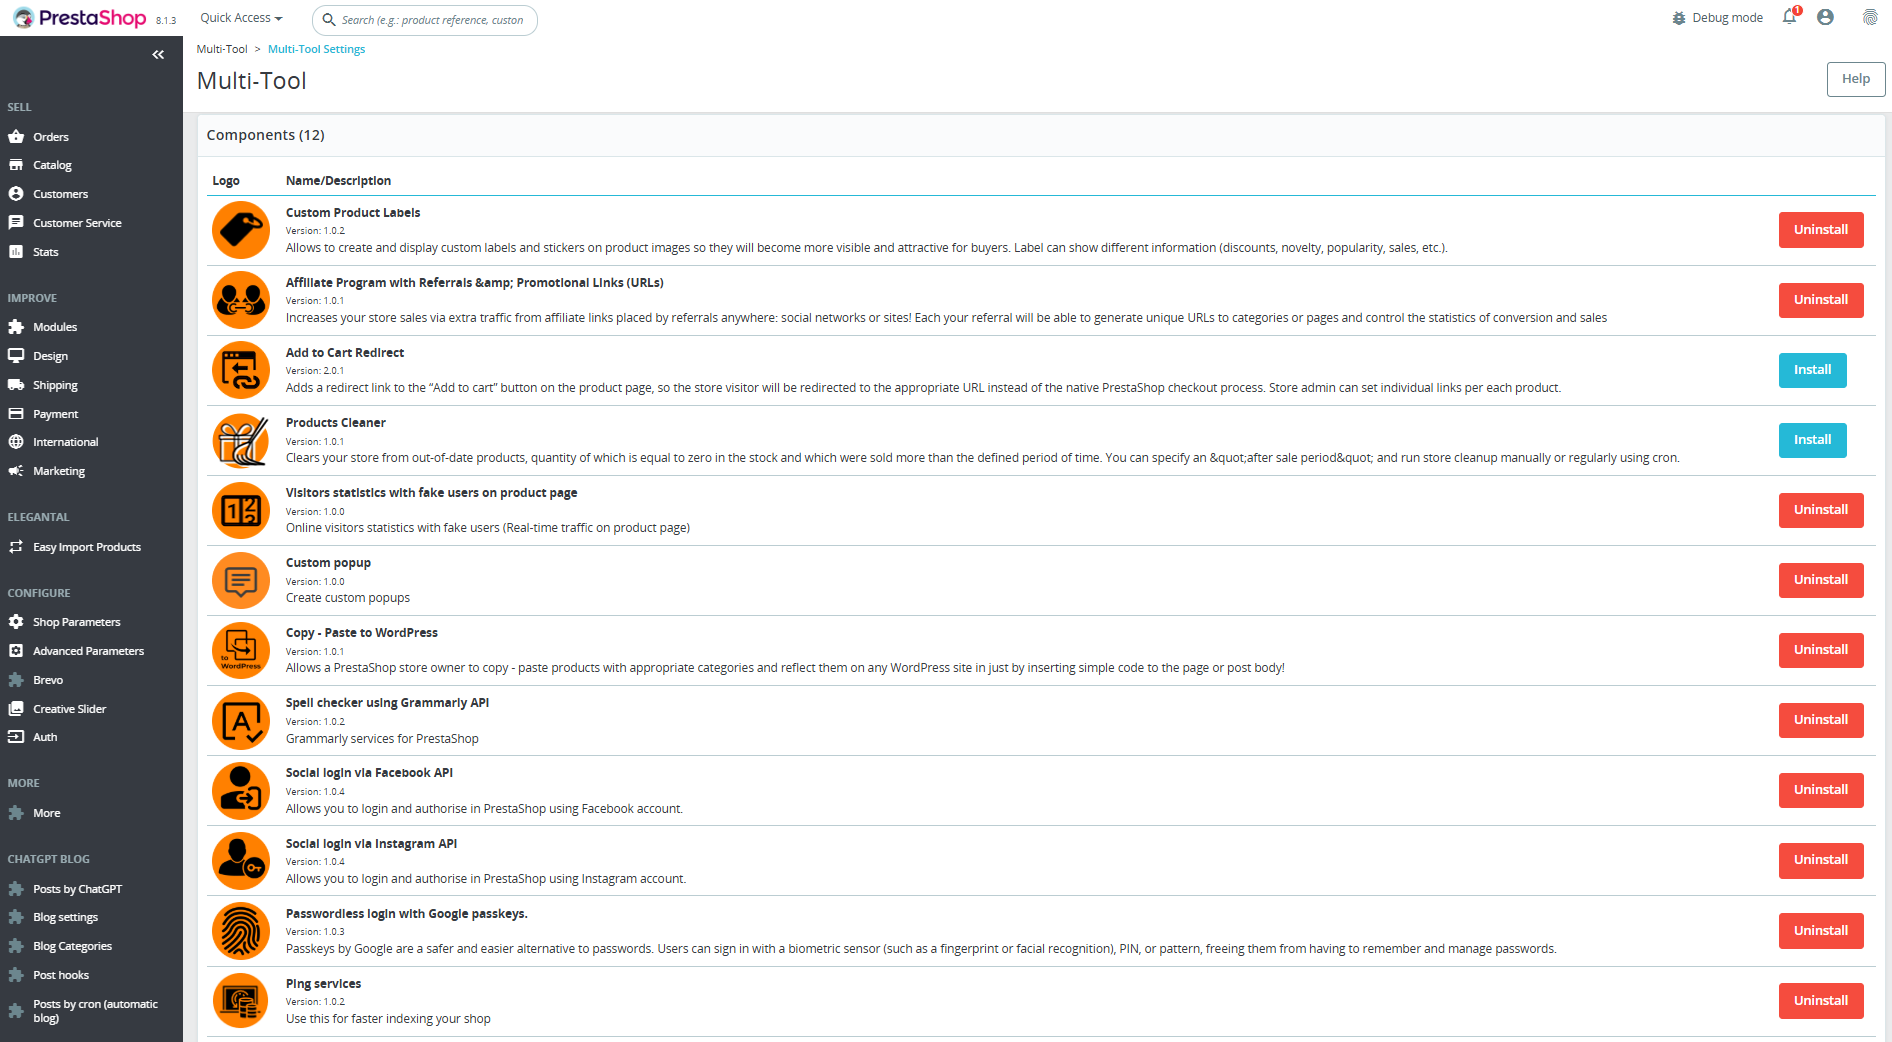Open the Quick Access dropdown
Image resolution: width=1892 pixels, height=1042 pixels.
pyautogui.click(x=241, y=18)
